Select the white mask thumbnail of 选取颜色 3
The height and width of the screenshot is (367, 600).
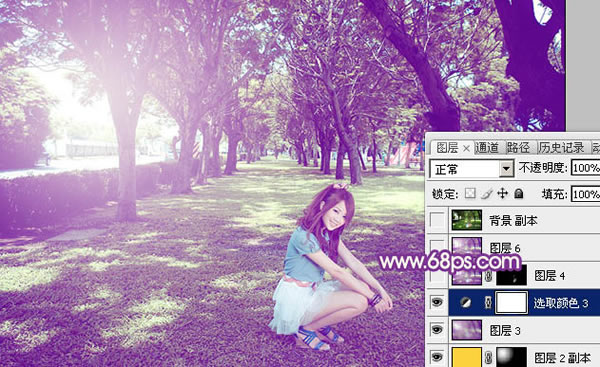[x=512, y=302]
